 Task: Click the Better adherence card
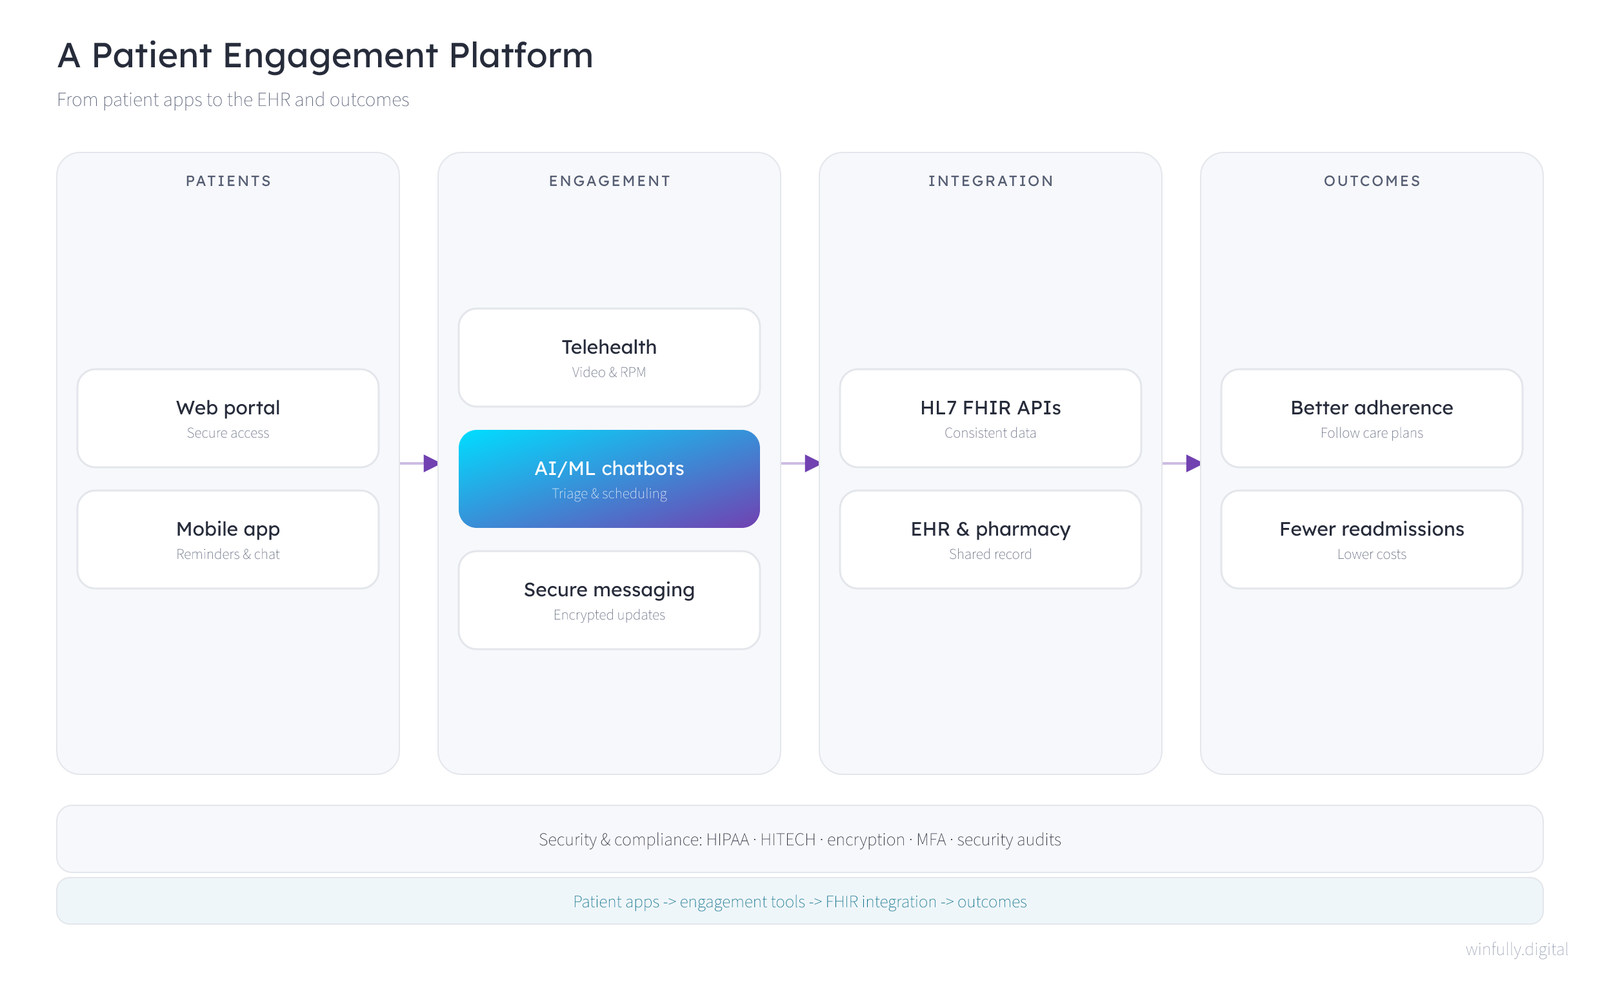(1372, 418)
